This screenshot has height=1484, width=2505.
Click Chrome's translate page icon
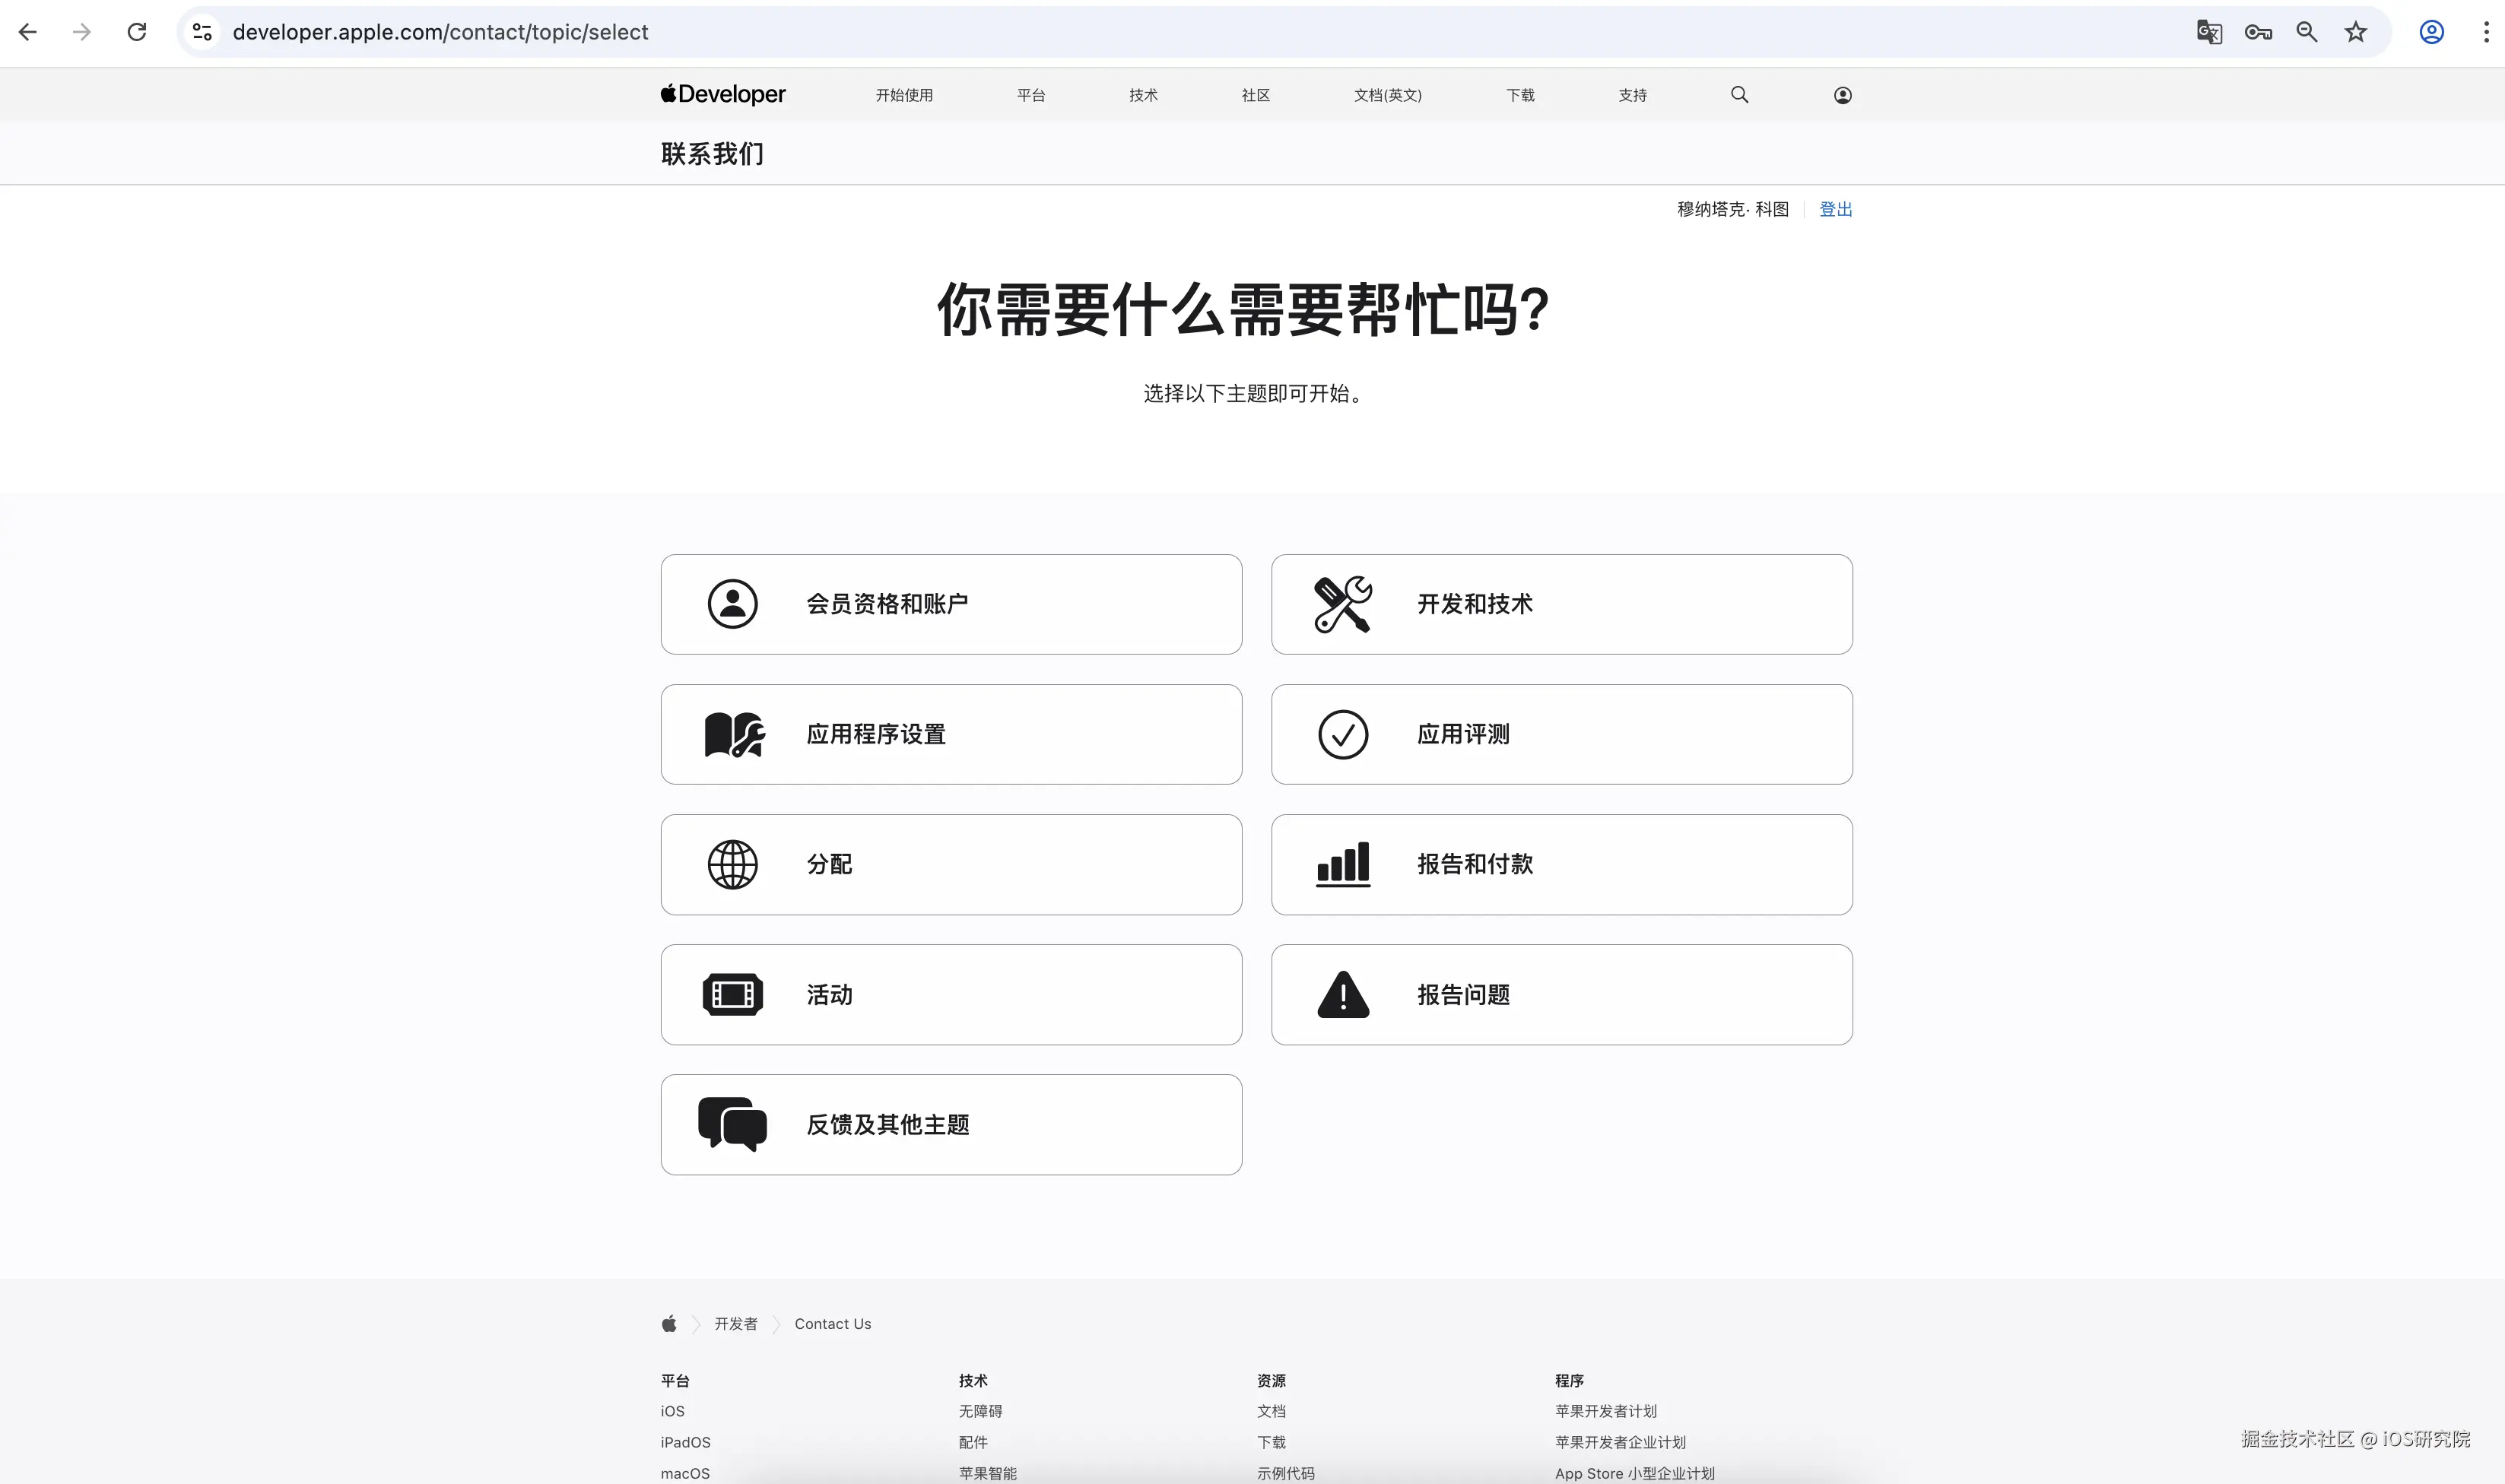pos(2209,32)
